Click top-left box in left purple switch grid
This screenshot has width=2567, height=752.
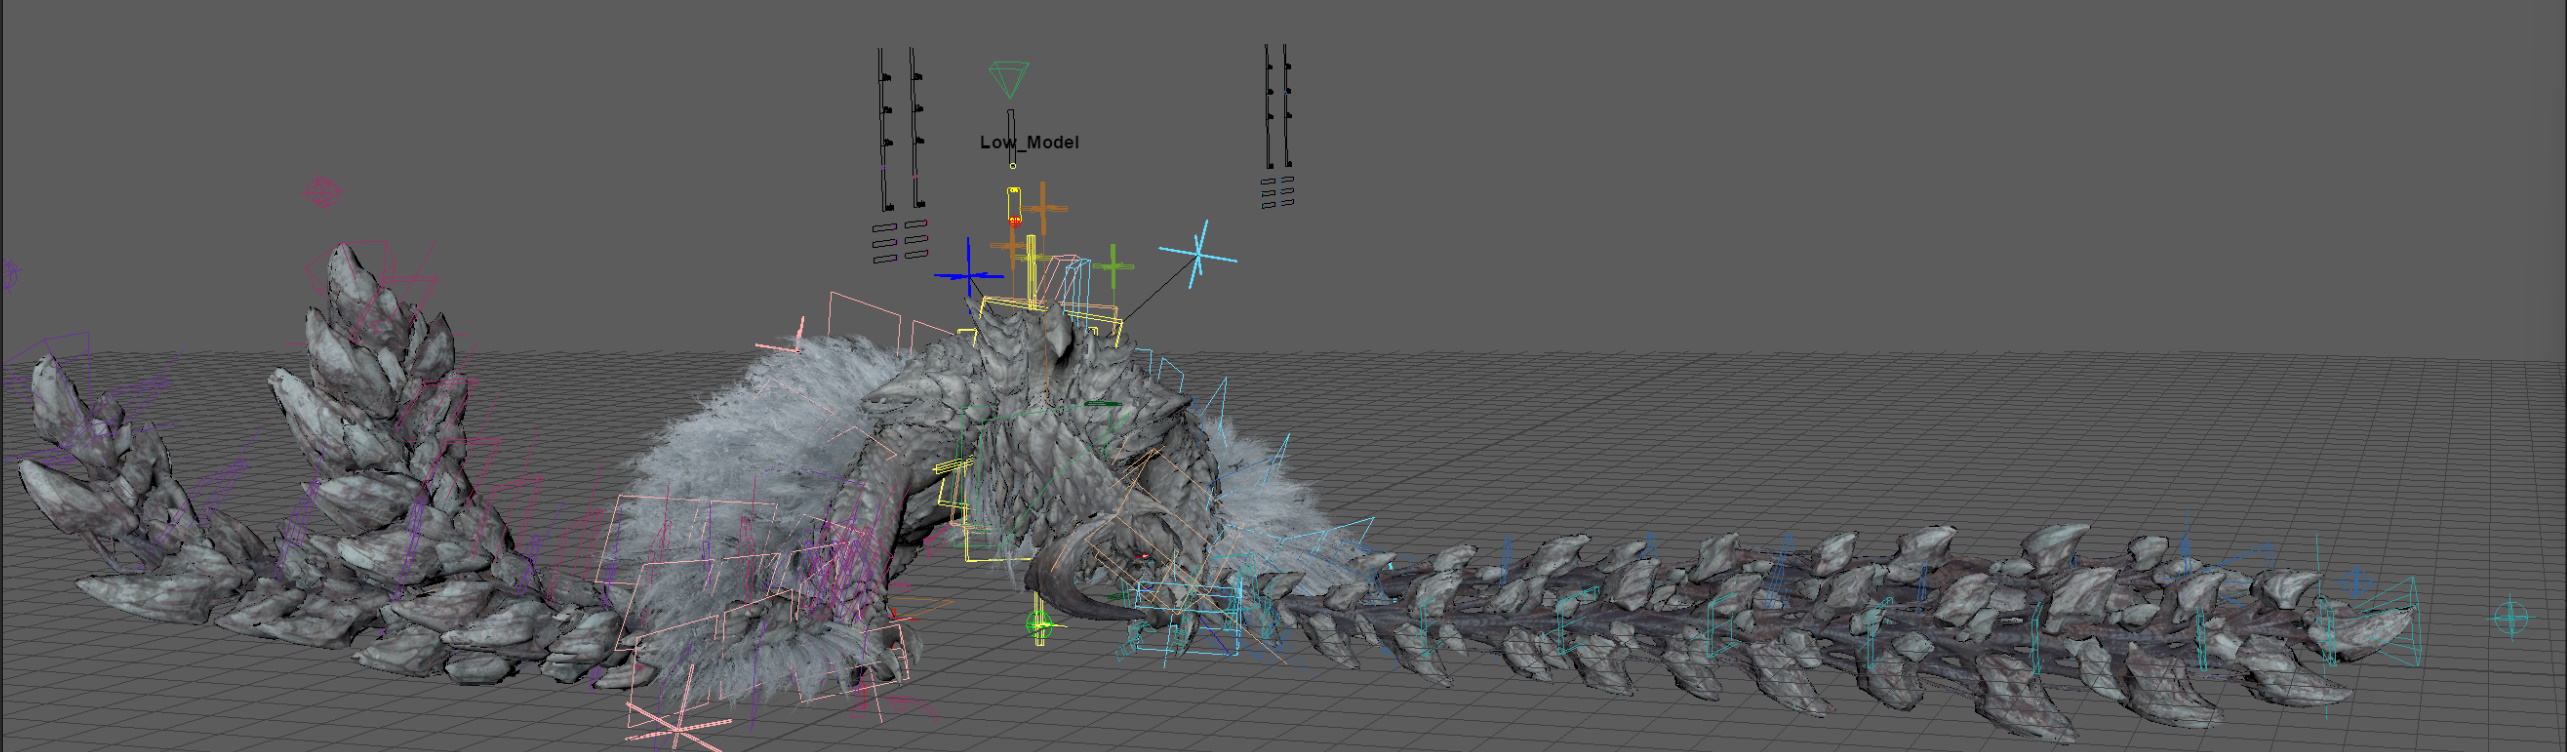pos(884,227)
